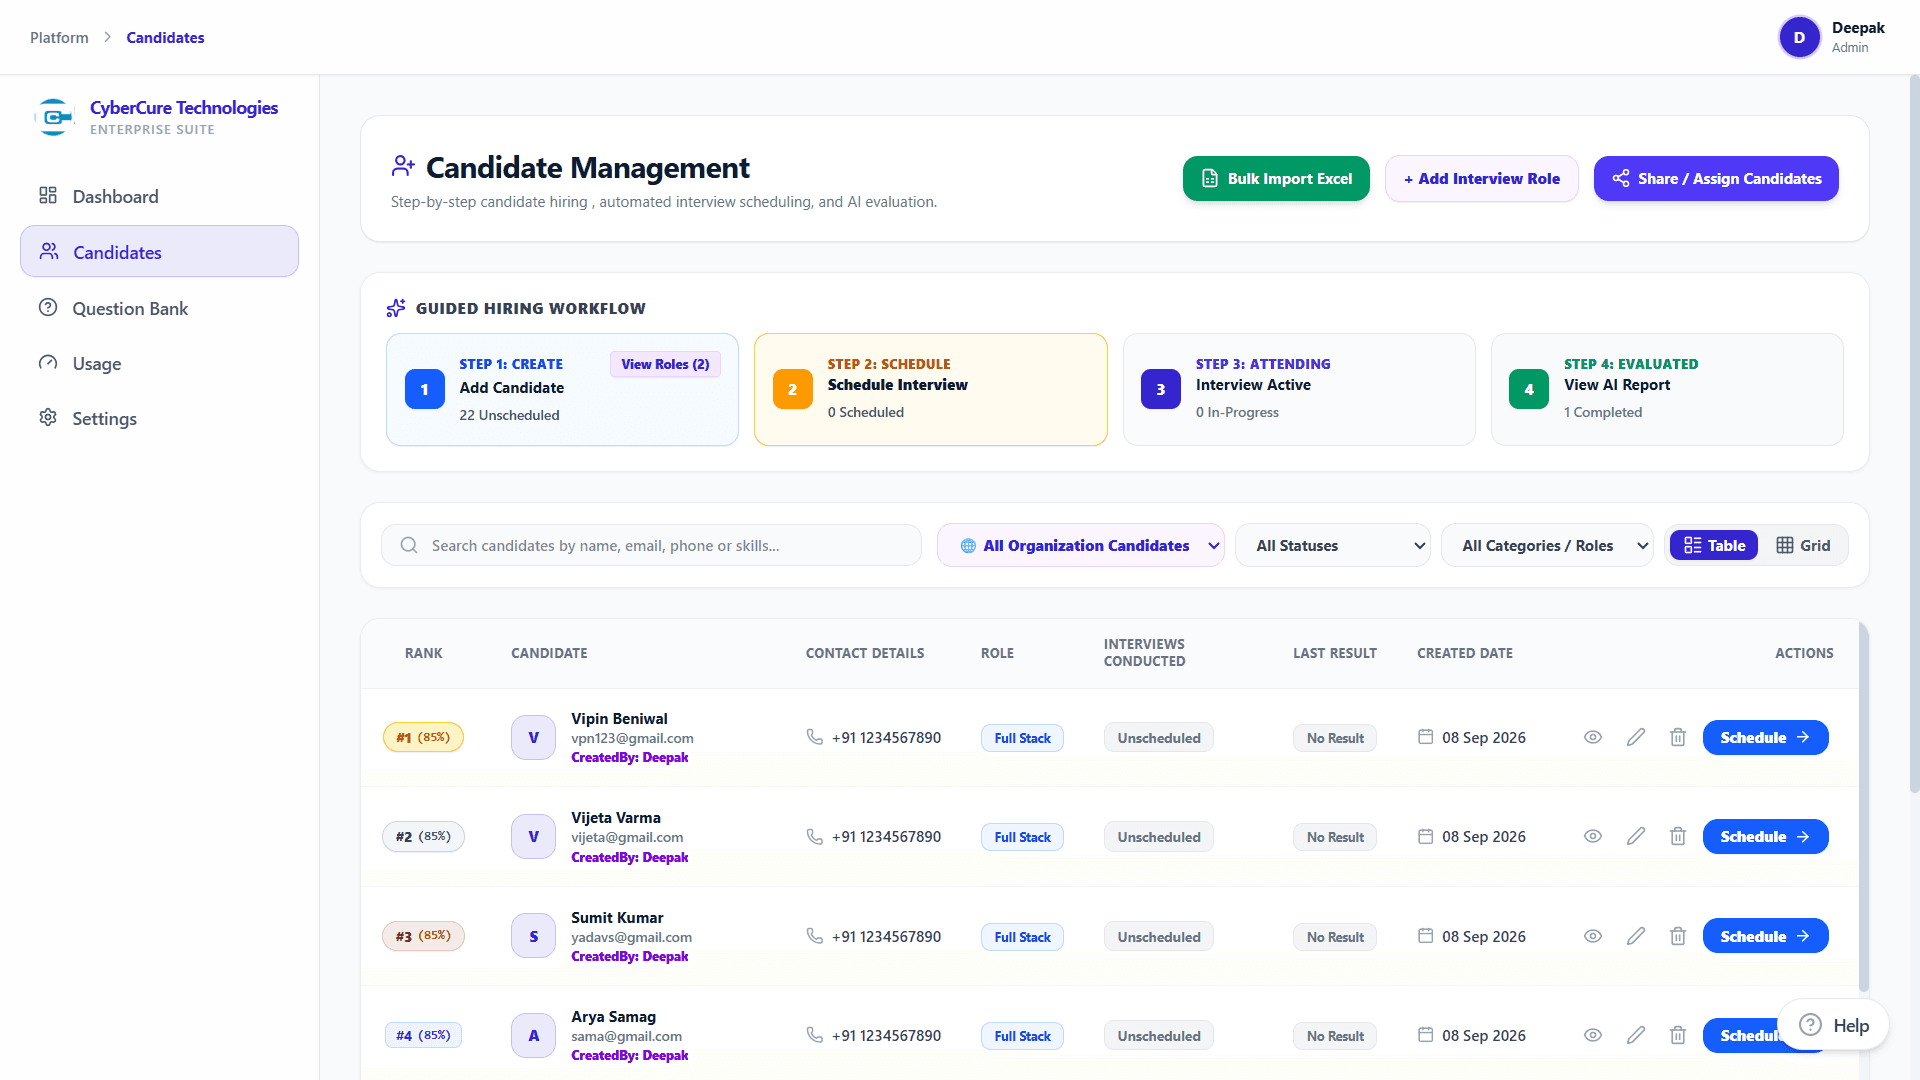Click the candidate search field
The height and width of the screenshot is (1080, 1920).
[x=651, y=545]
